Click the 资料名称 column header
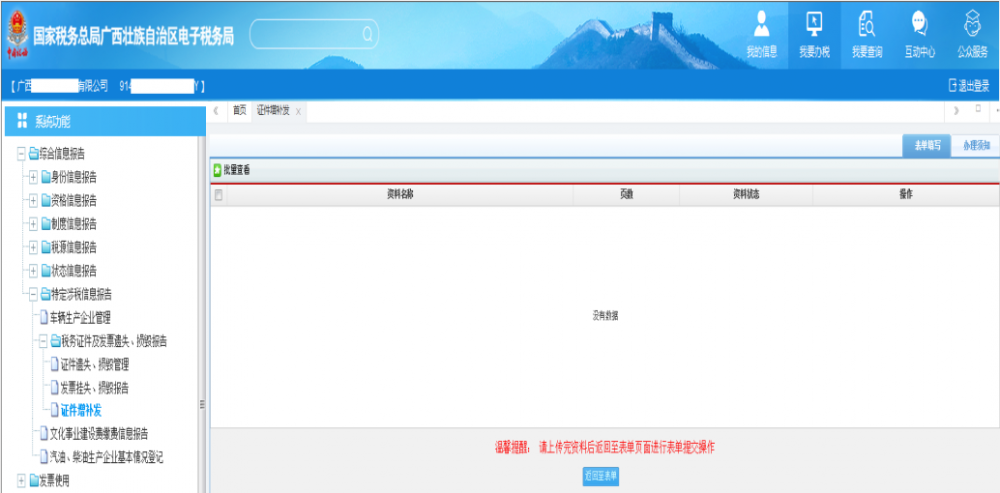 pyautogui.click(x=401, y=195)
